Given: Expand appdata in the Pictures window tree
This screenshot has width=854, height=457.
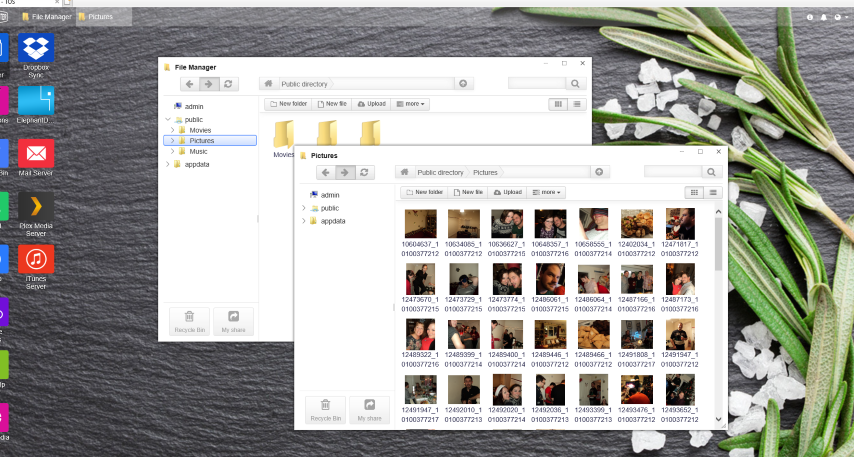Looking at the screenshot, I should click(x=304, y=221).
